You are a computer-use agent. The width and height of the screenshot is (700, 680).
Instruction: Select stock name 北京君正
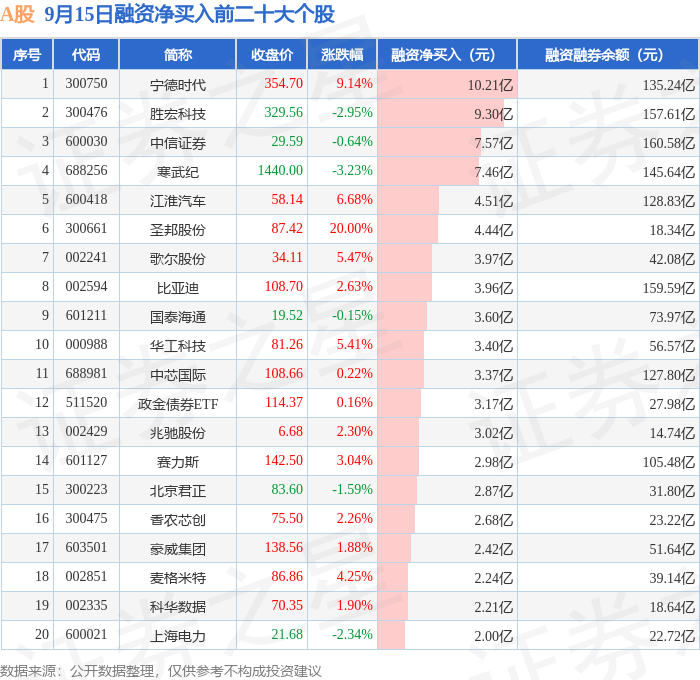(178, 491)
